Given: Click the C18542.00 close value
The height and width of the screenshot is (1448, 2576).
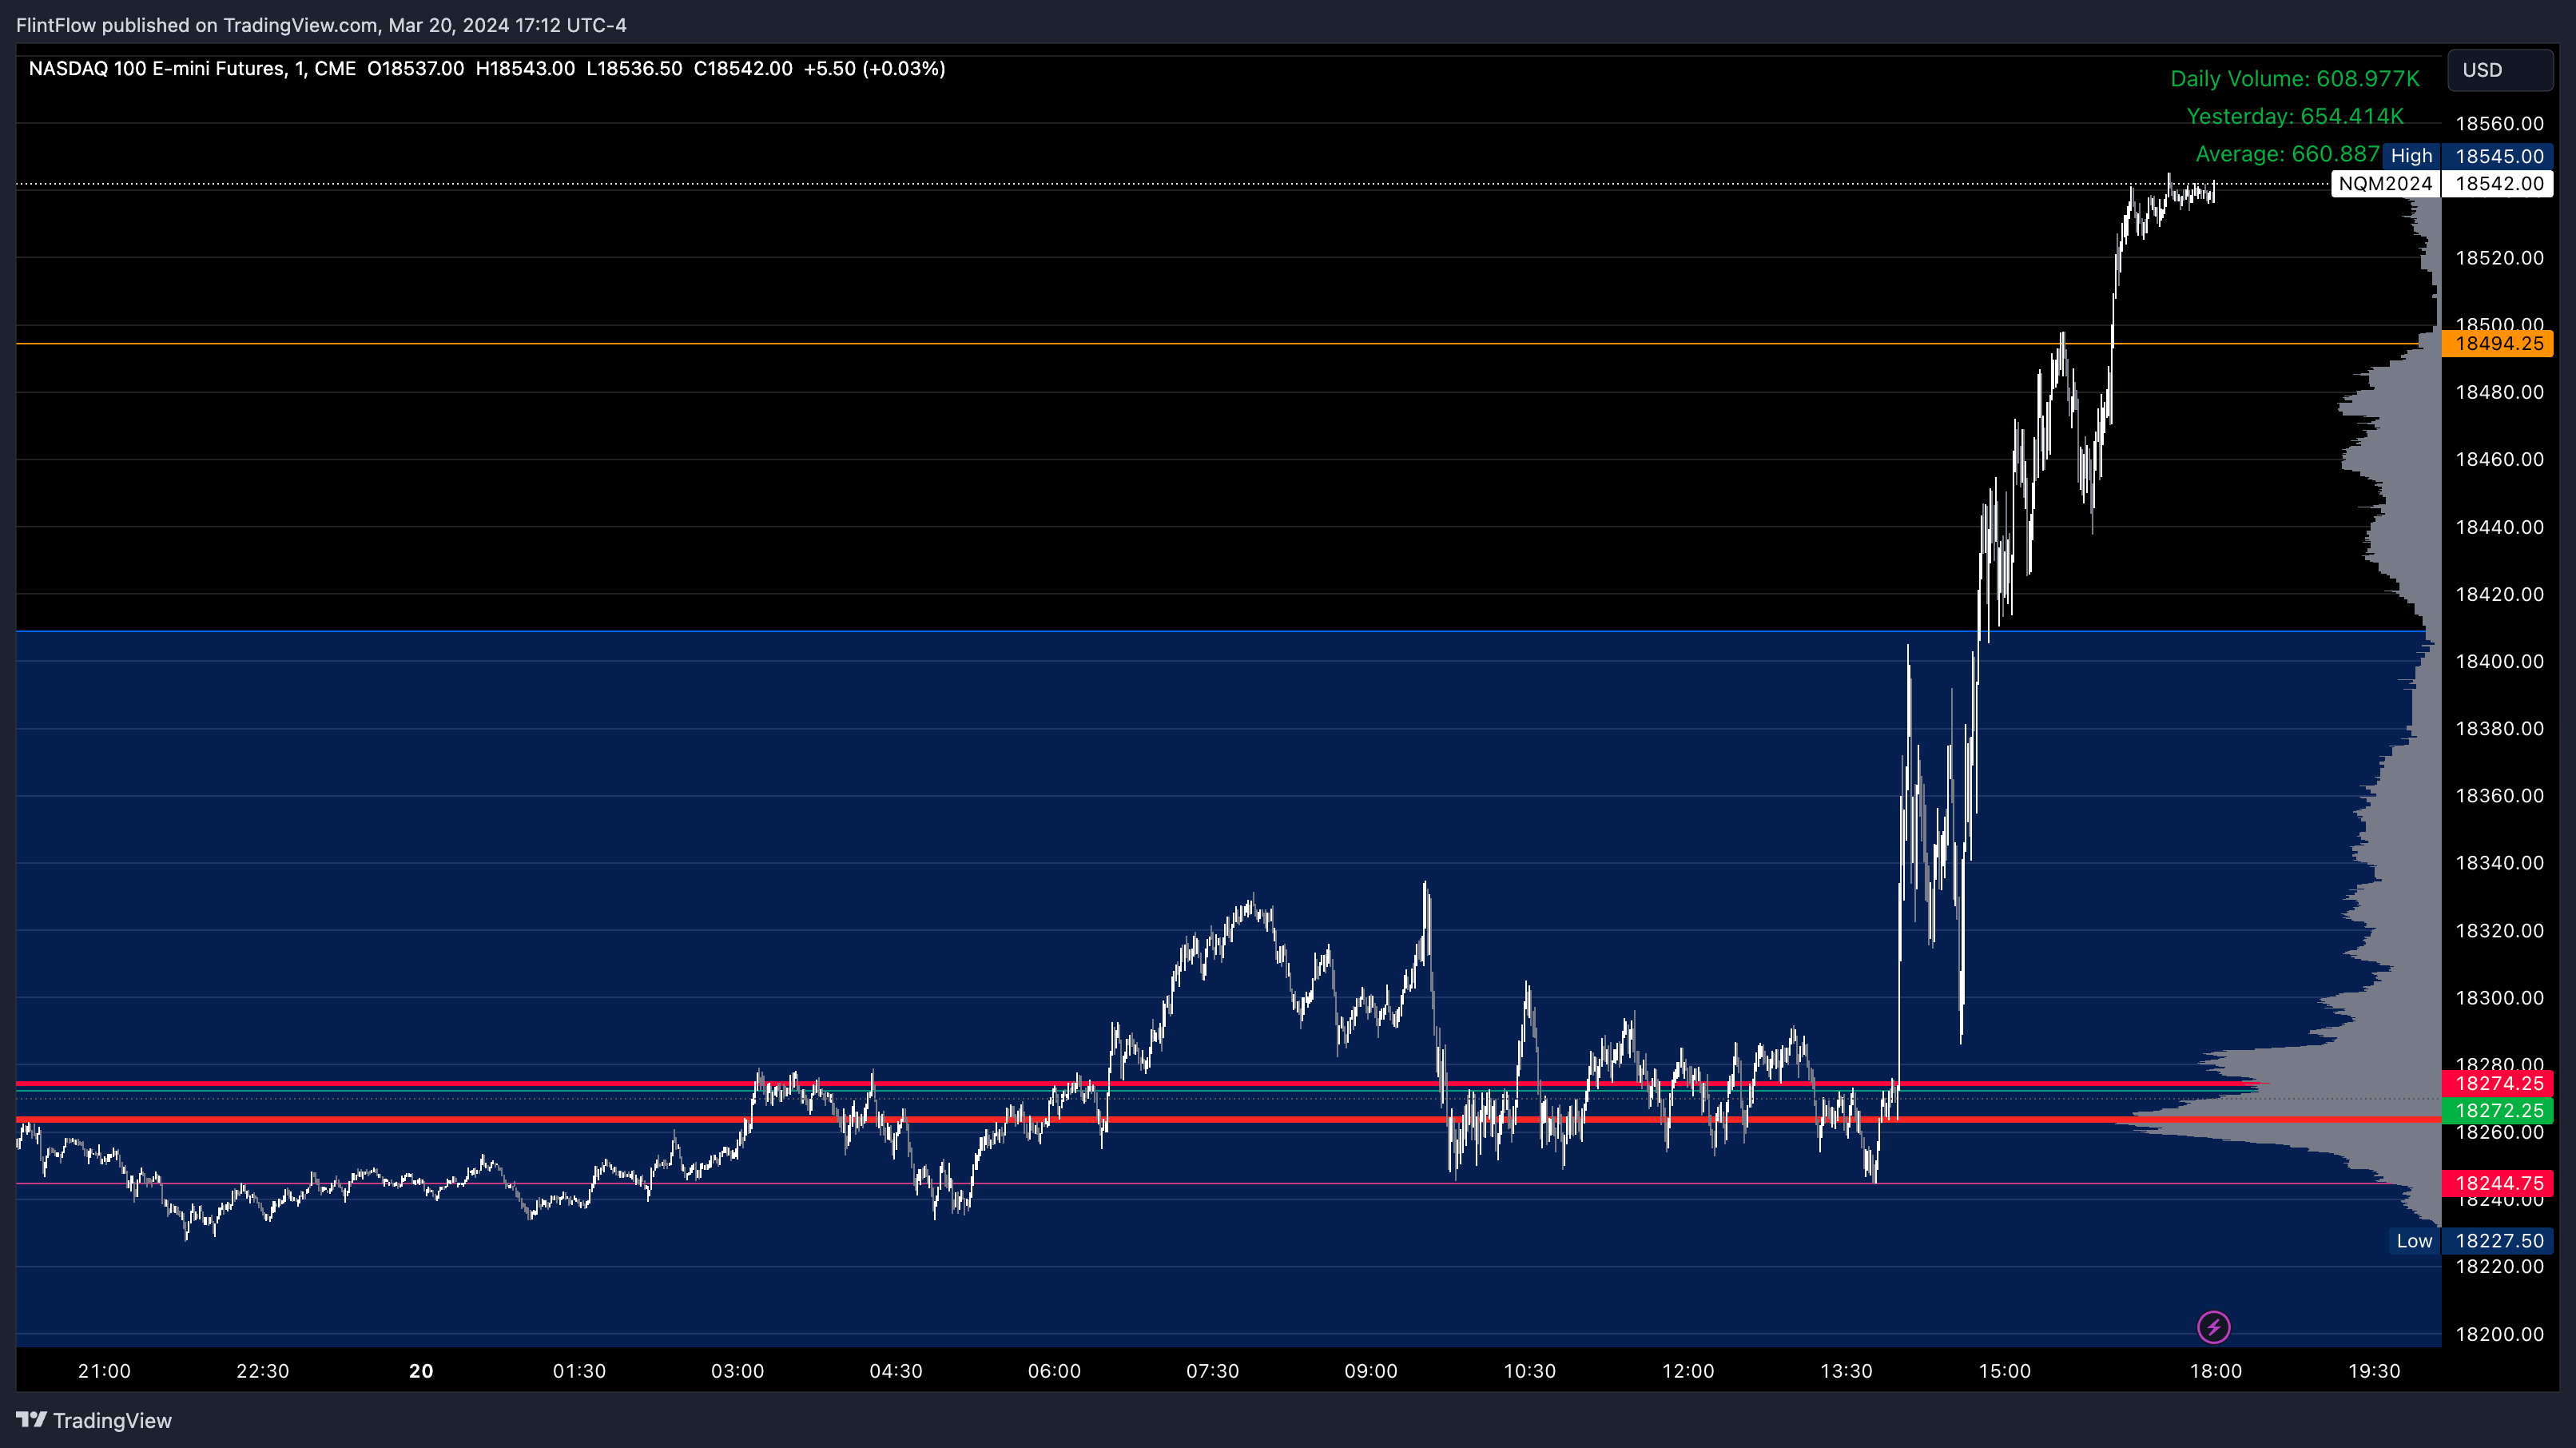Looking at the screenshot, I should tap(743, 69).
